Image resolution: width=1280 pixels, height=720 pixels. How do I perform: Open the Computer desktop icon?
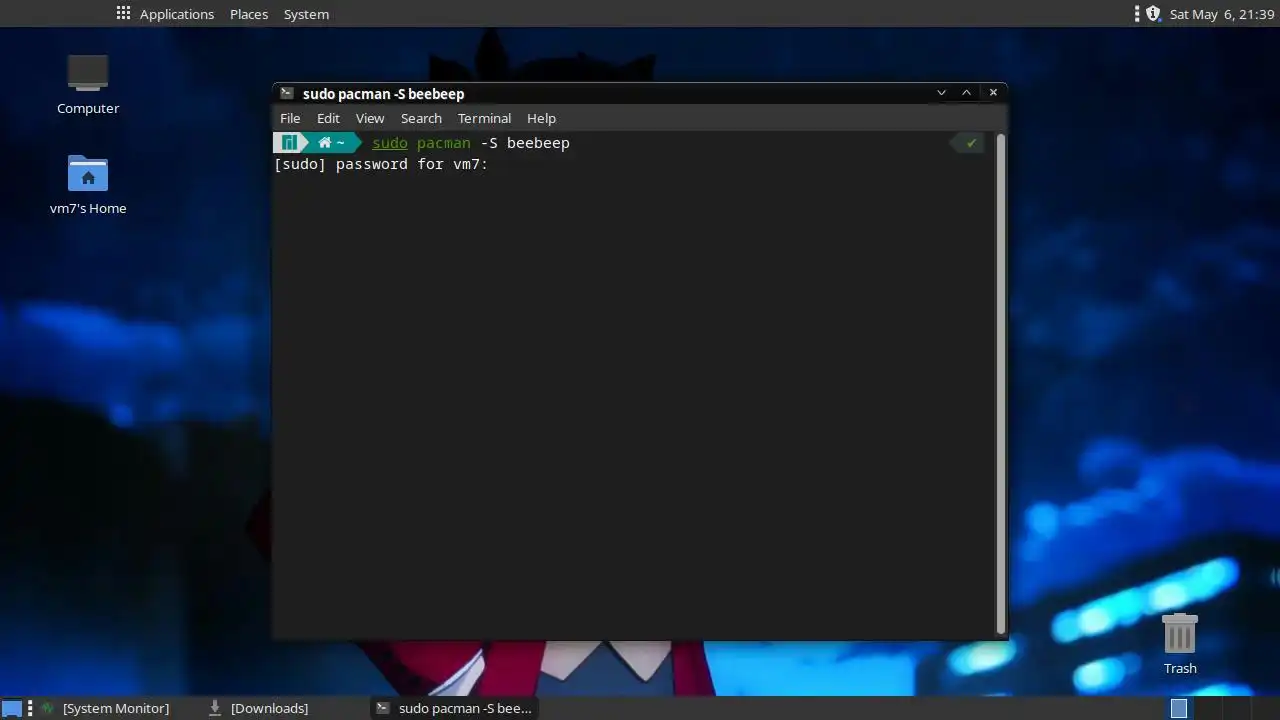click(x=88, y=85)
